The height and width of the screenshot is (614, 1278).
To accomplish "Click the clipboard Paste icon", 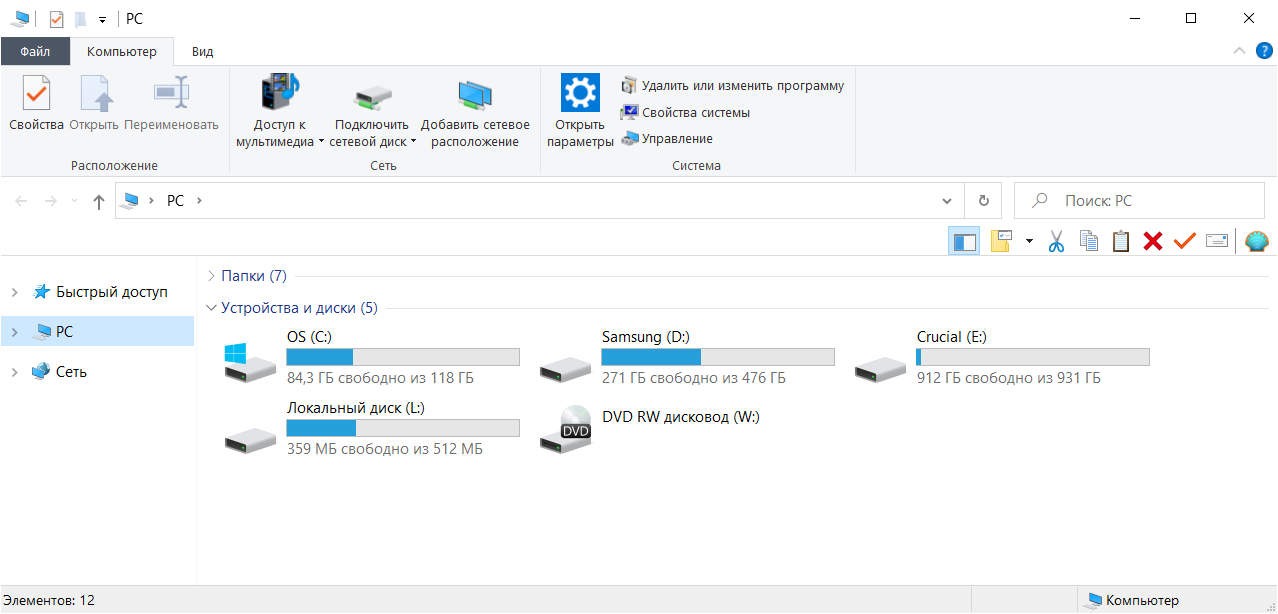I will point(1121,241).
